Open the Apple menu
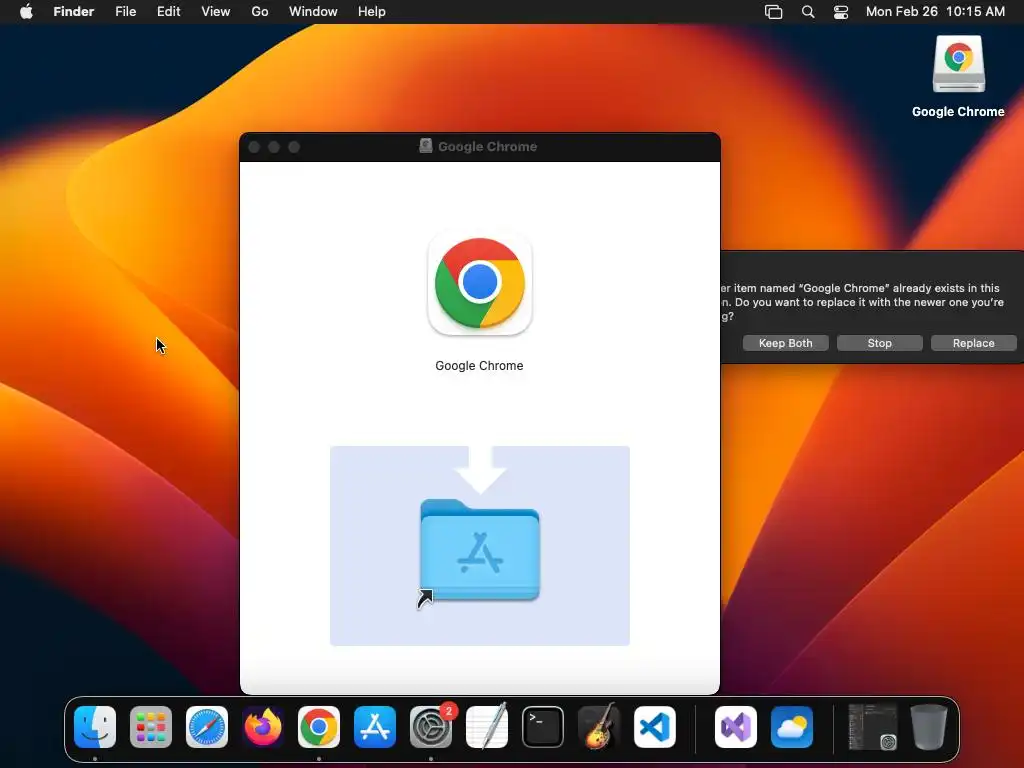Image resolution: width=1024 pixels, height=768 pixels. [26, 11]
